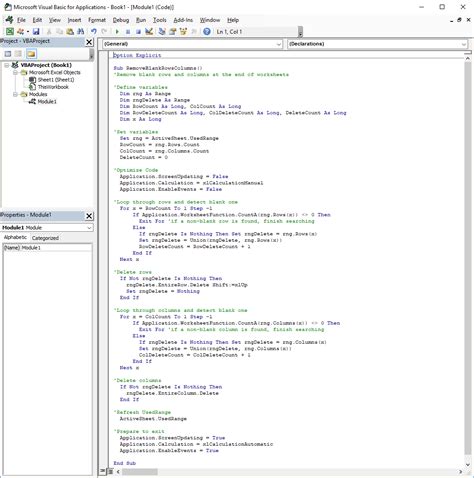Click Toggle Folders icon in Project pane

tap(31, 54)
